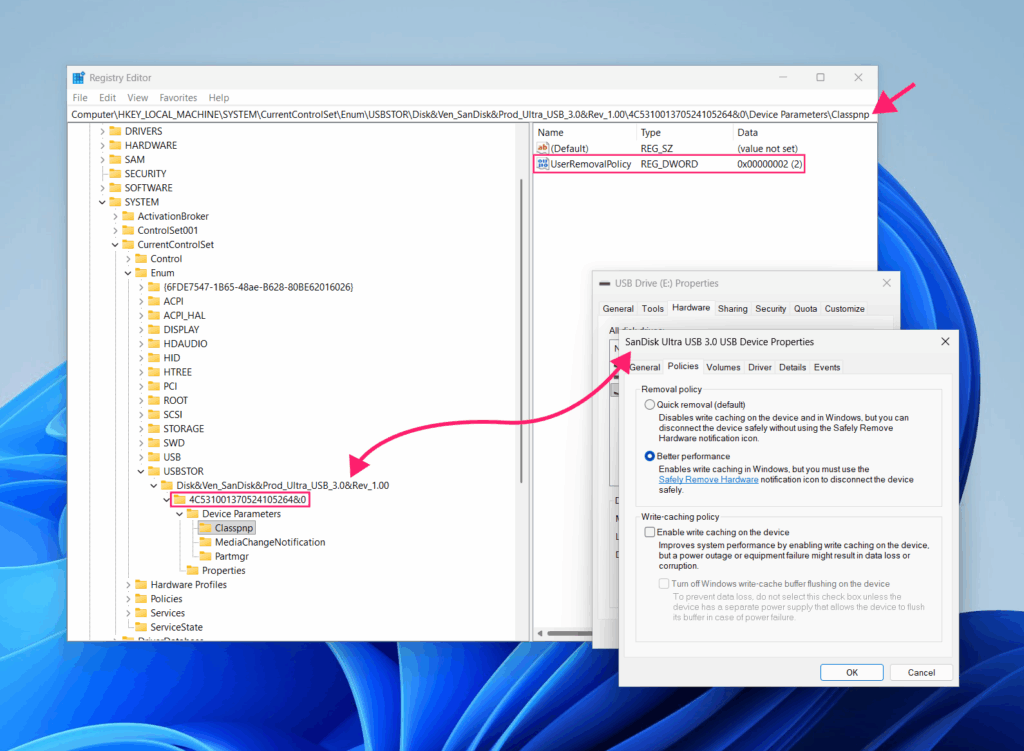Viewport: 1024px width, 751px height.
Task: Switch to Details tab in device properties
Action: point(792,368)
